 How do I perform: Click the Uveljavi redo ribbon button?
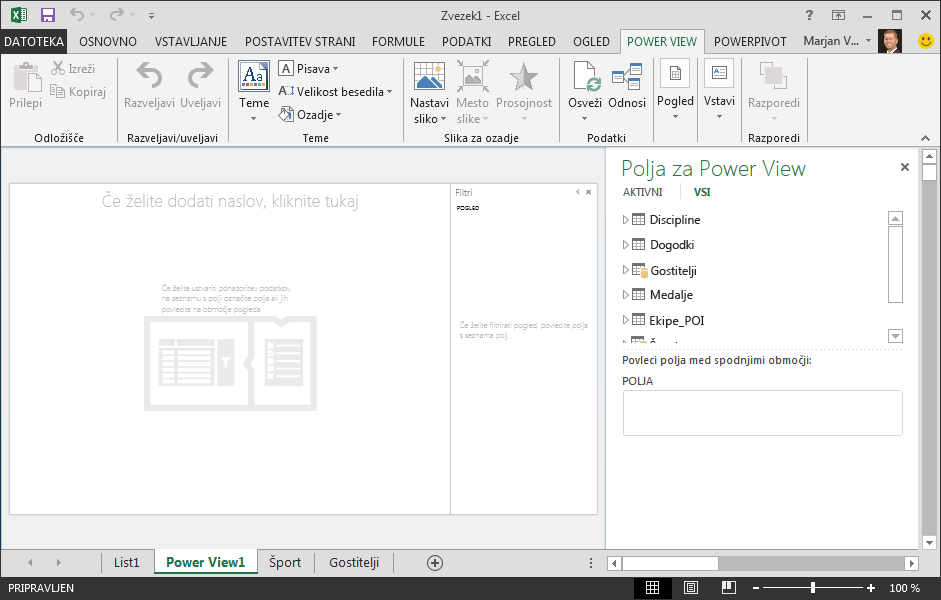pyautogui.click(x=200, y=86)
